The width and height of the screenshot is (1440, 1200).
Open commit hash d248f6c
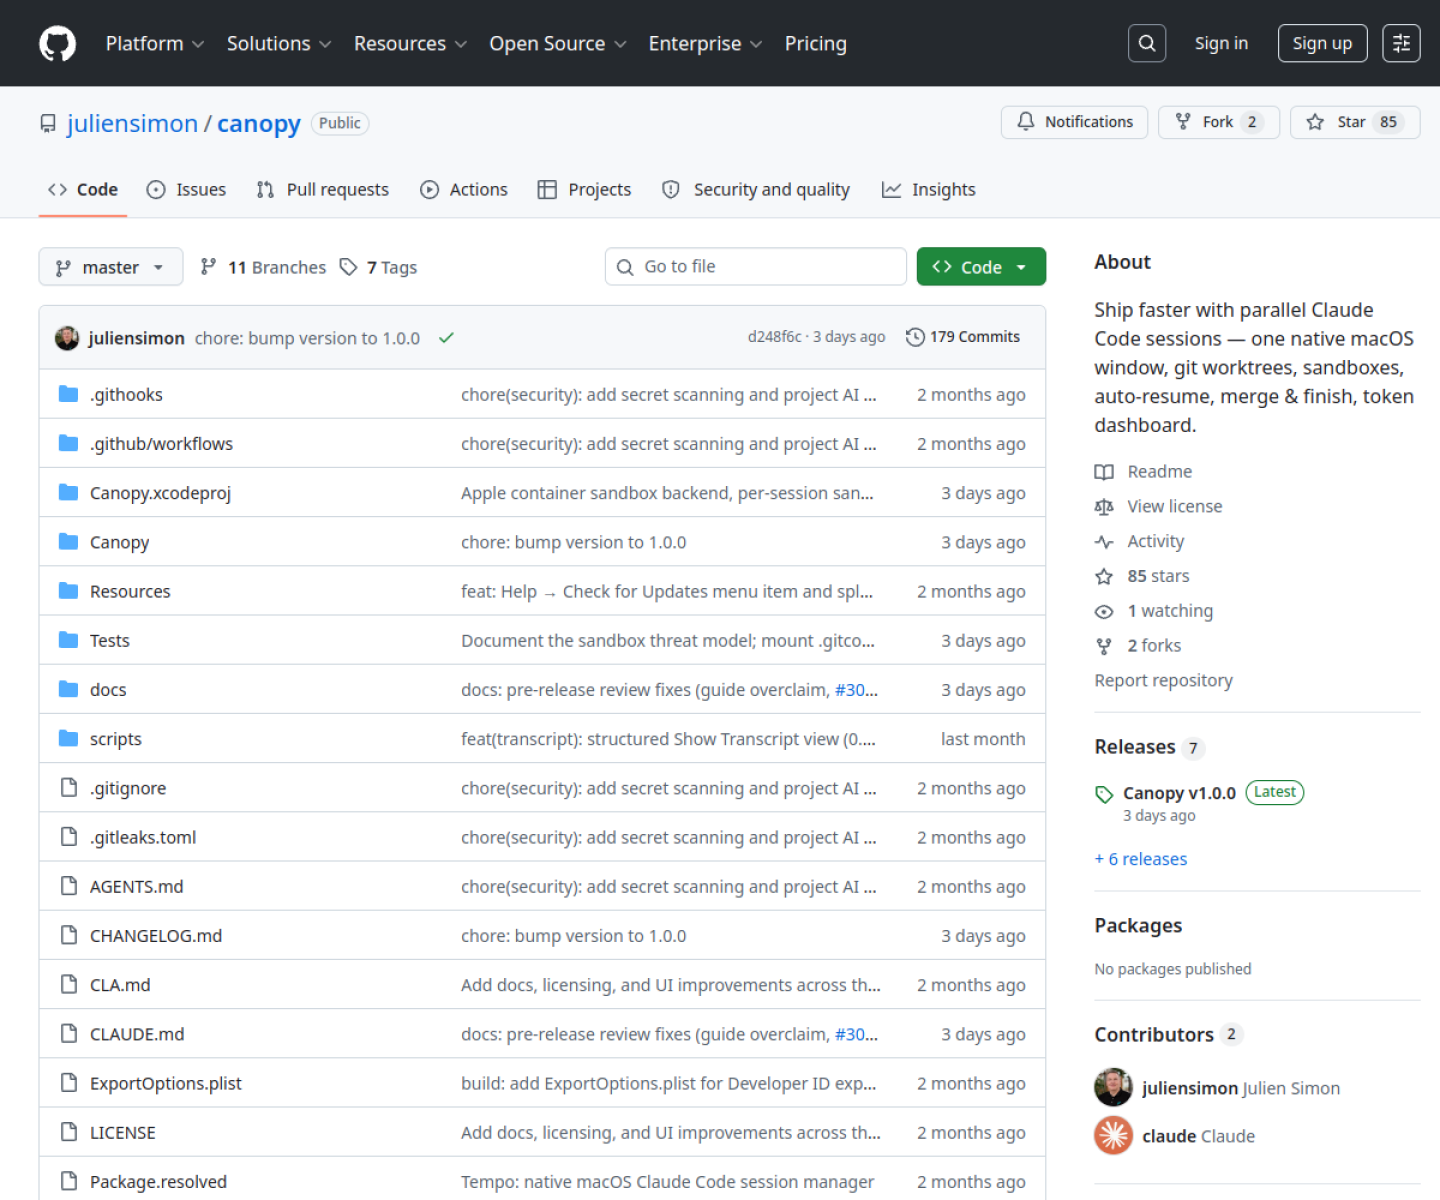point(775,337)
